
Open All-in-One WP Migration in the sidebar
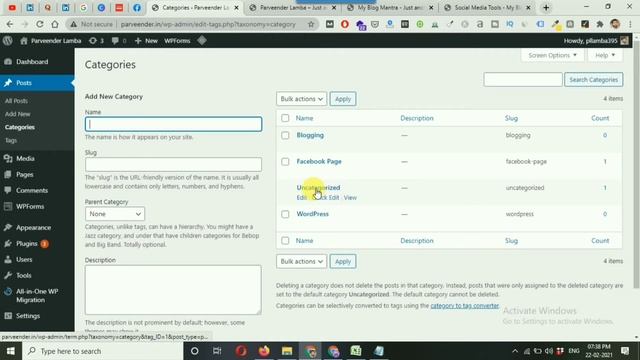[x=37, y=296]
